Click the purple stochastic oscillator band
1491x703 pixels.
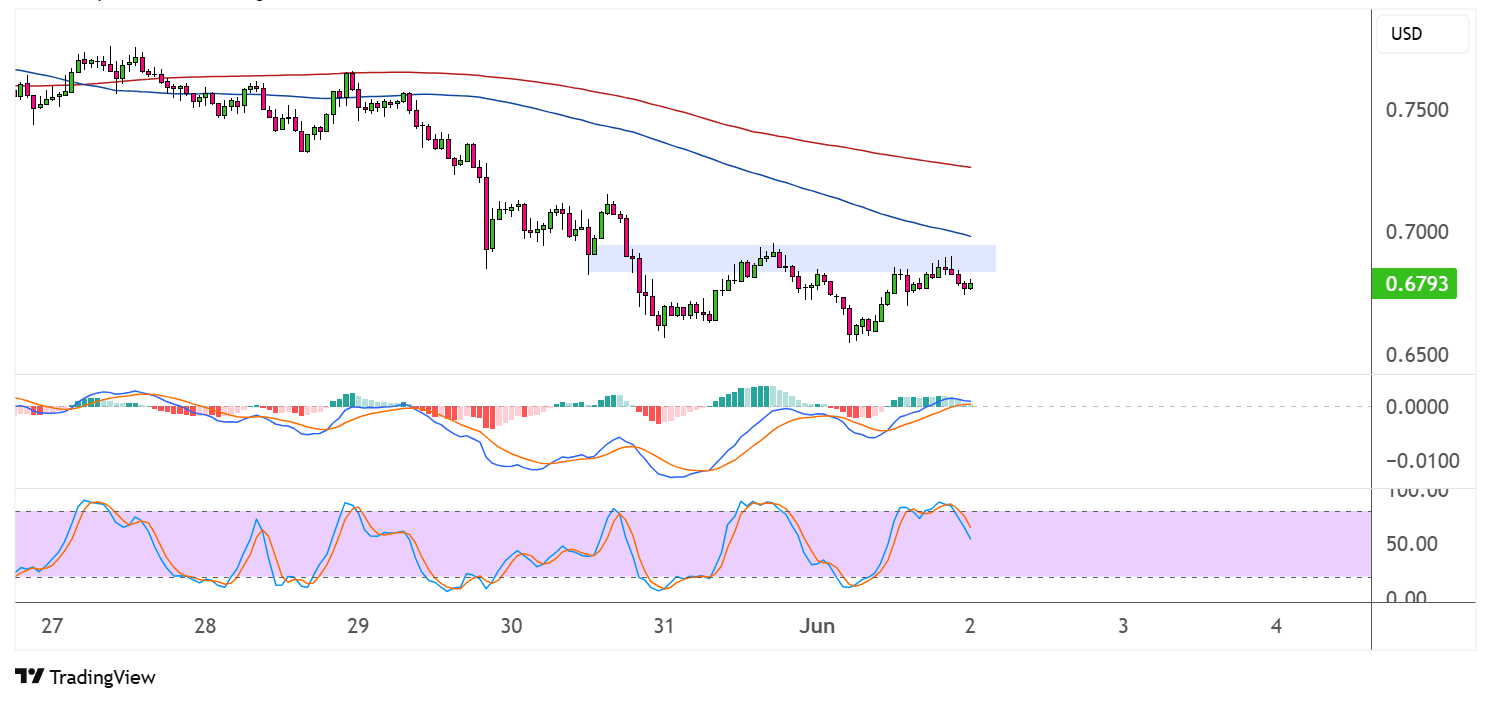click(x=692, y=544)
